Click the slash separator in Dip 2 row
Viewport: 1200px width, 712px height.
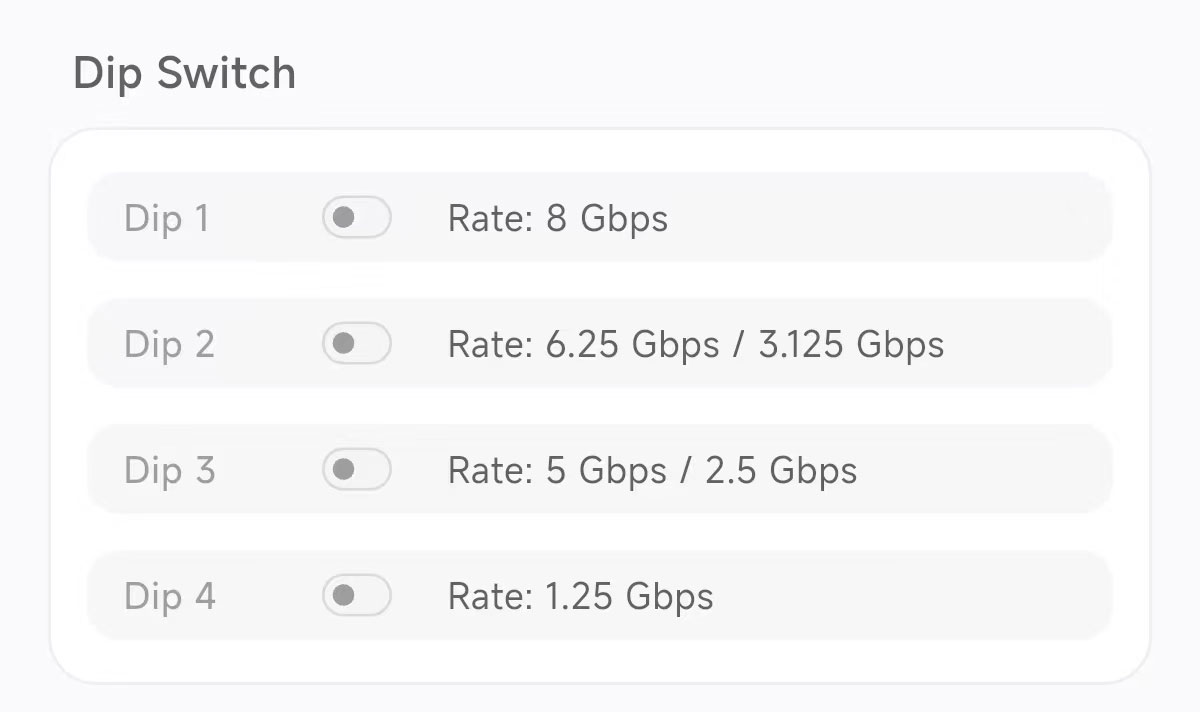coord(739,344)
